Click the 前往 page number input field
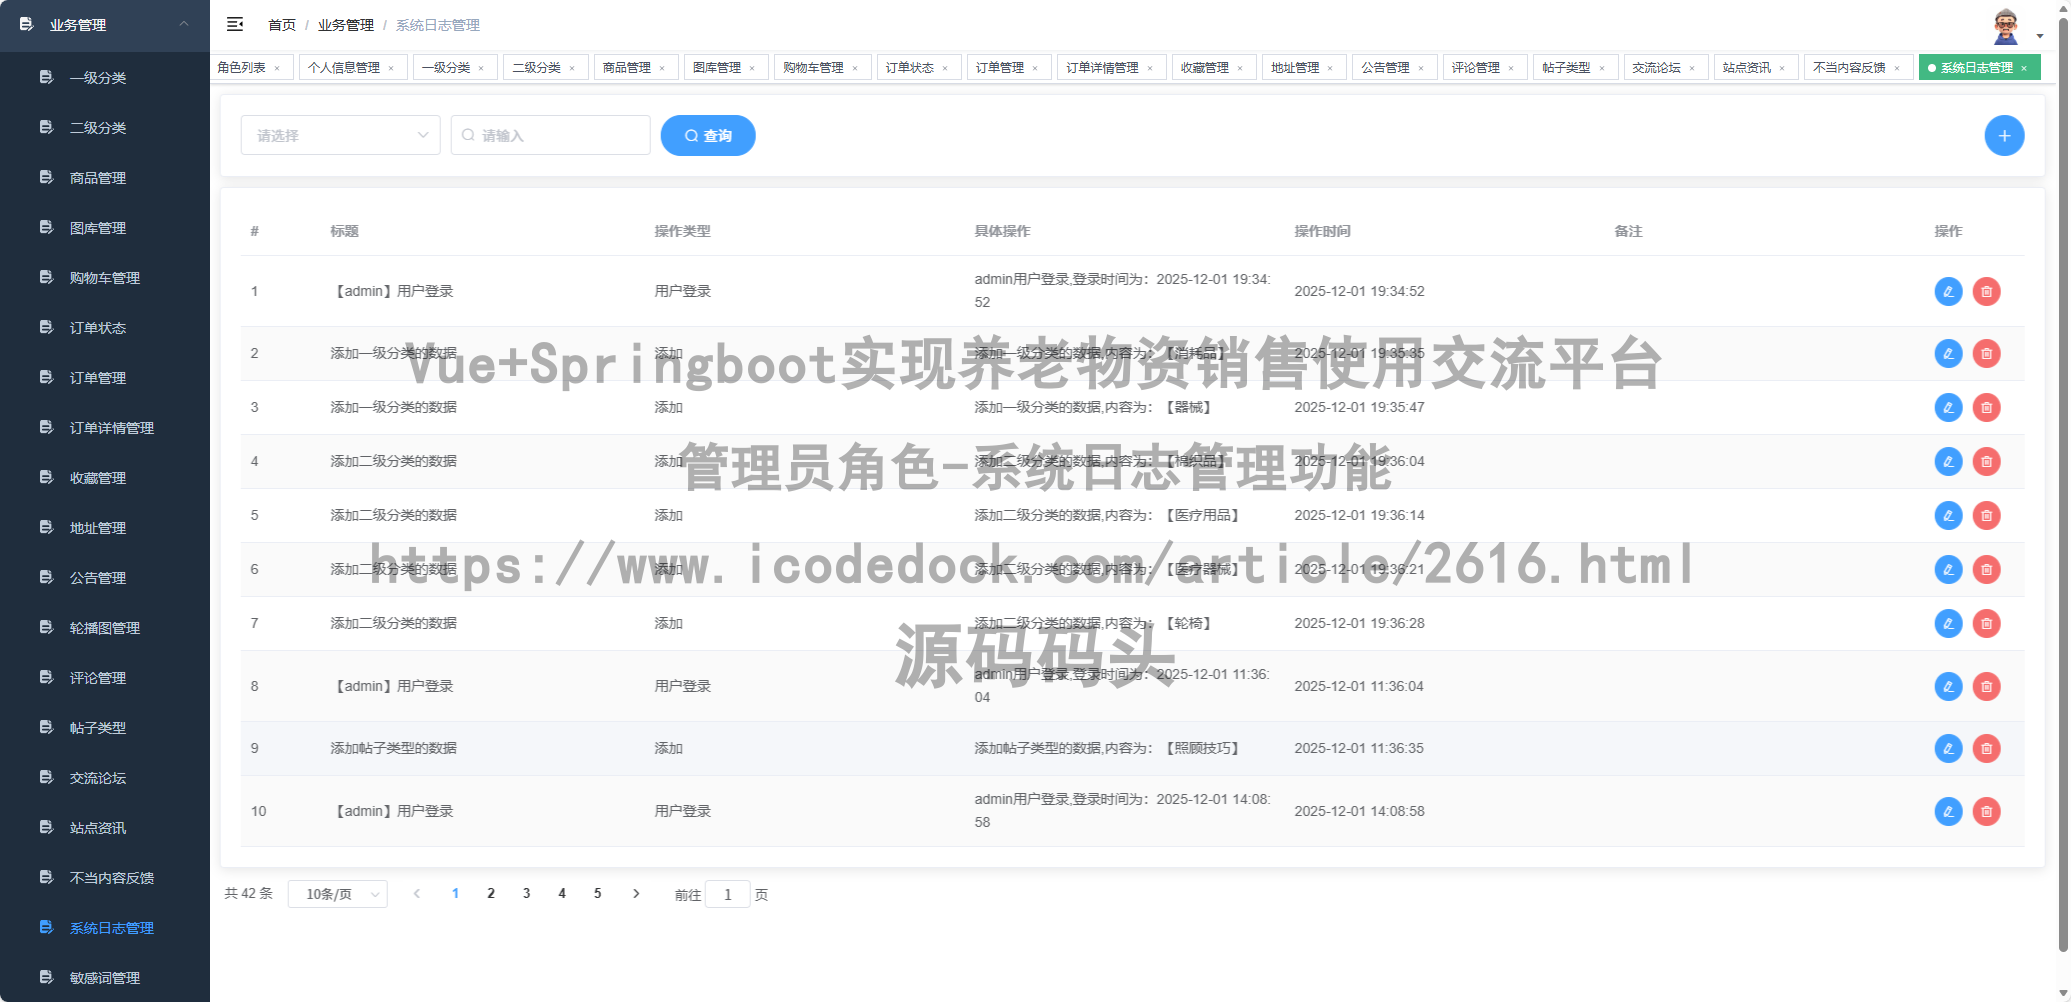 pyautogui.click(x=728, y=893)
